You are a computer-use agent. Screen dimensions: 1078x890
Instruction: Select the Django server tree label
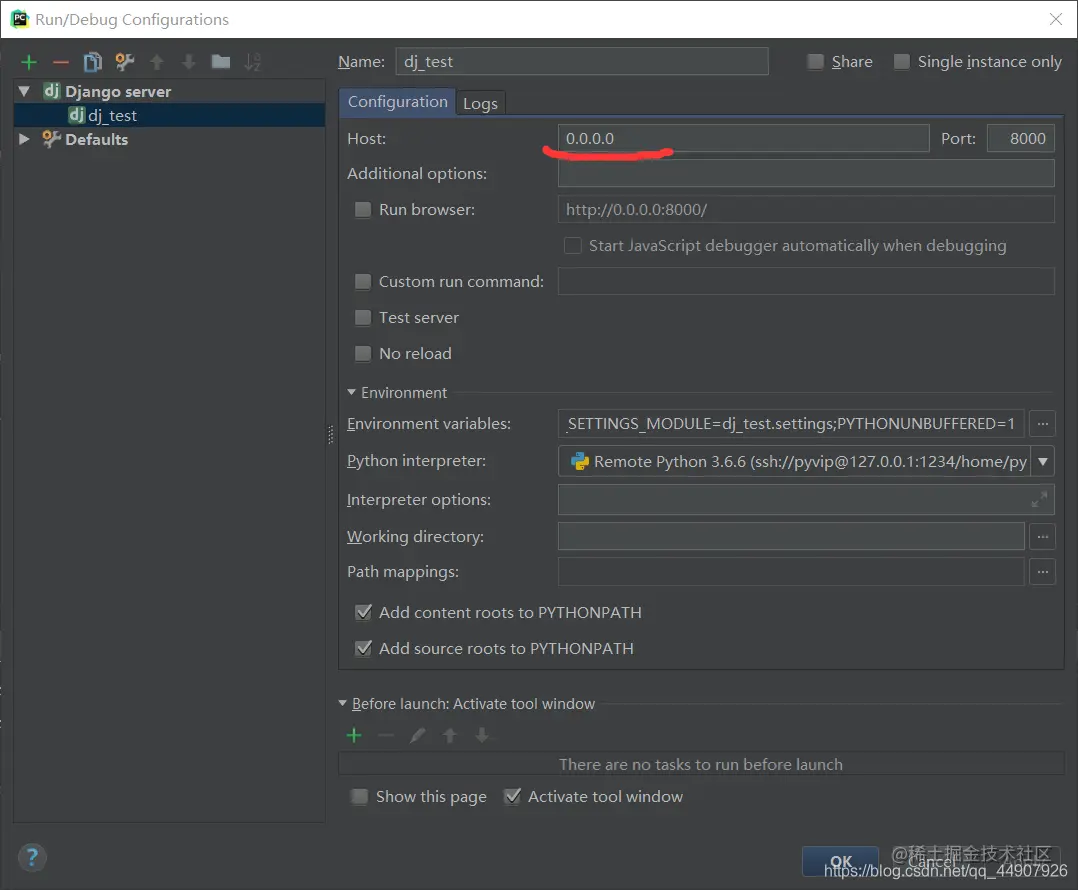pos(118,91)
